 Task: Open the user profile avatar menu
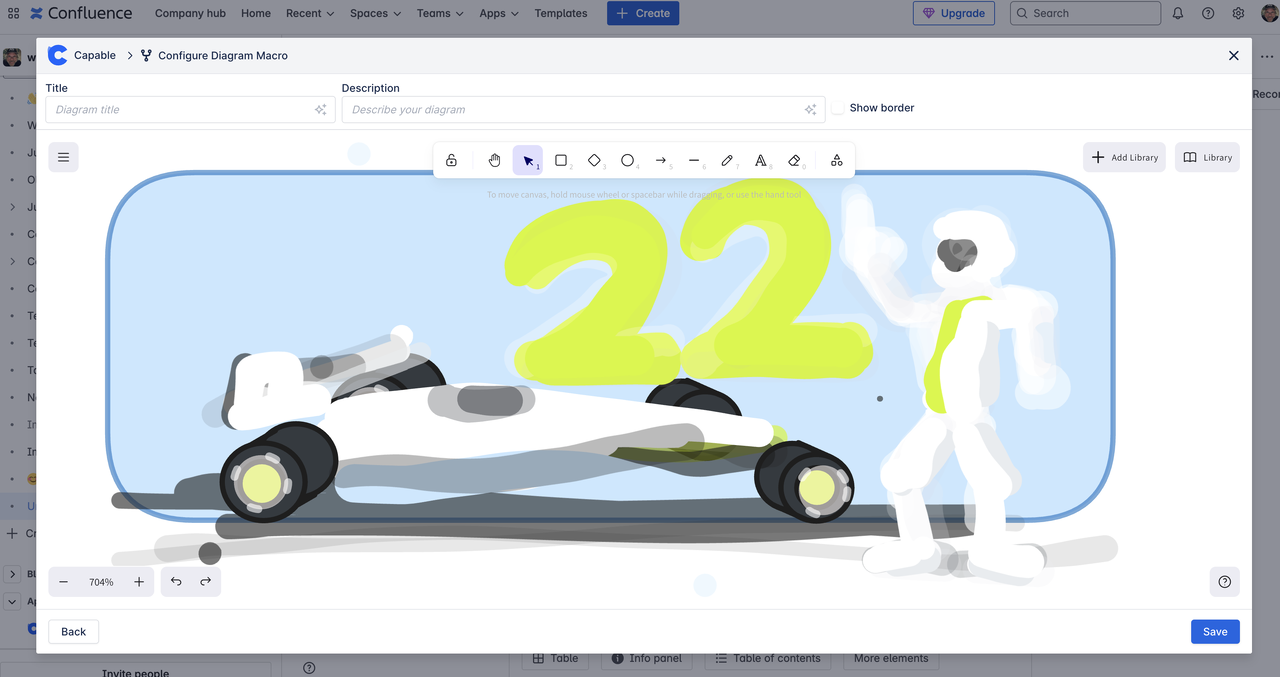1268,14
